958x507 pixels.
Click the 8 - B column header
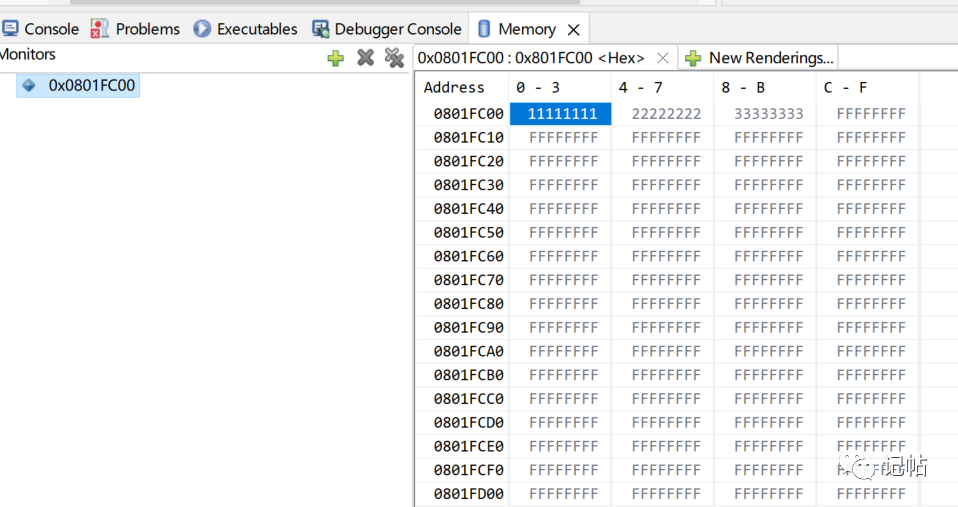[743, 87]
